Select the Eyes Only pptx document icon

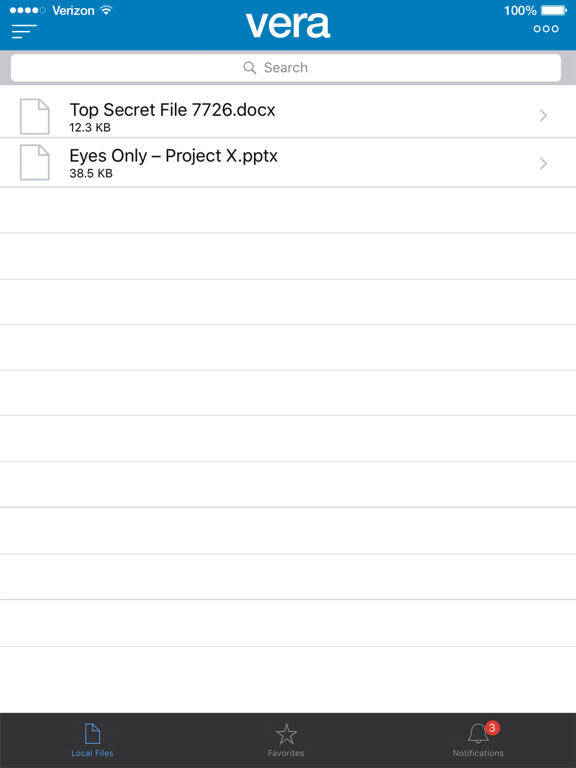[34, 162]
